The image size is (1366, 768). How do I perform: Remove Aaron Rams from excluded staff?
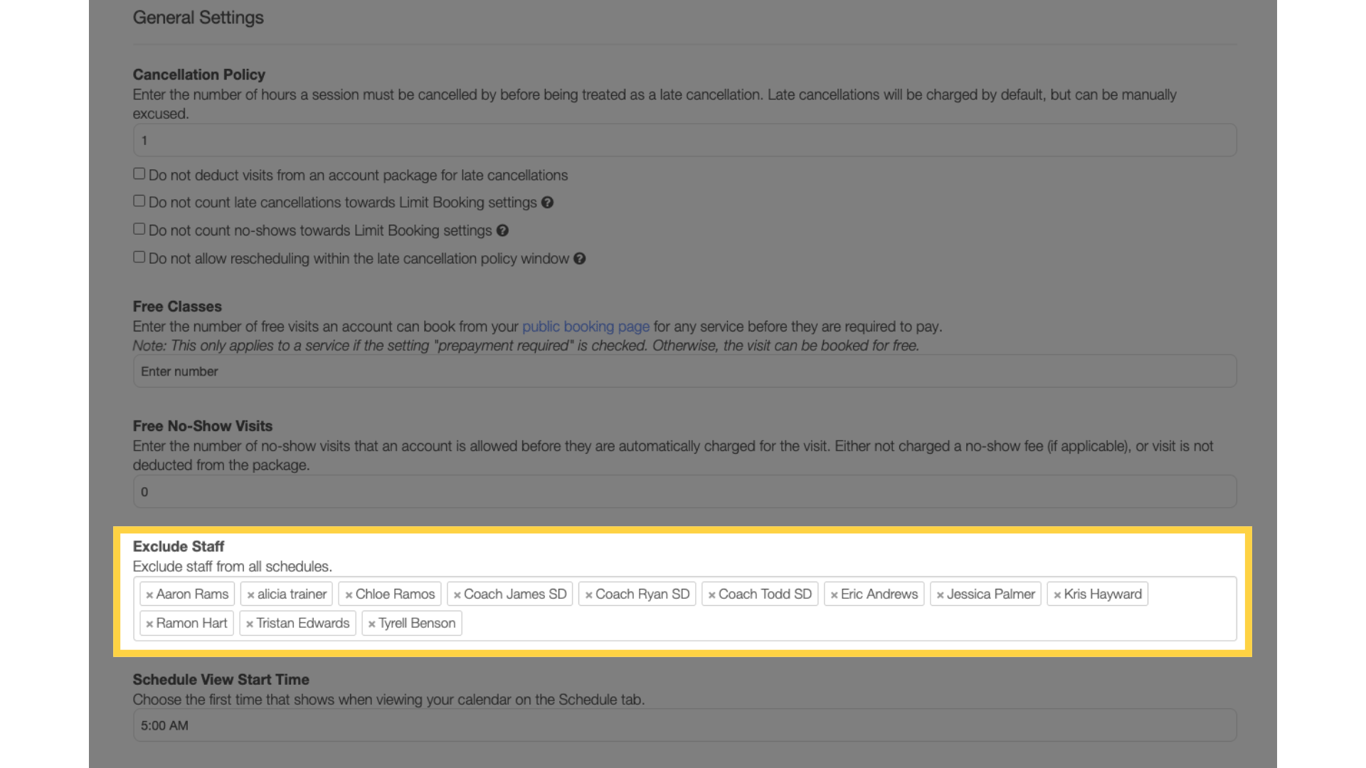tap(150, 595)
